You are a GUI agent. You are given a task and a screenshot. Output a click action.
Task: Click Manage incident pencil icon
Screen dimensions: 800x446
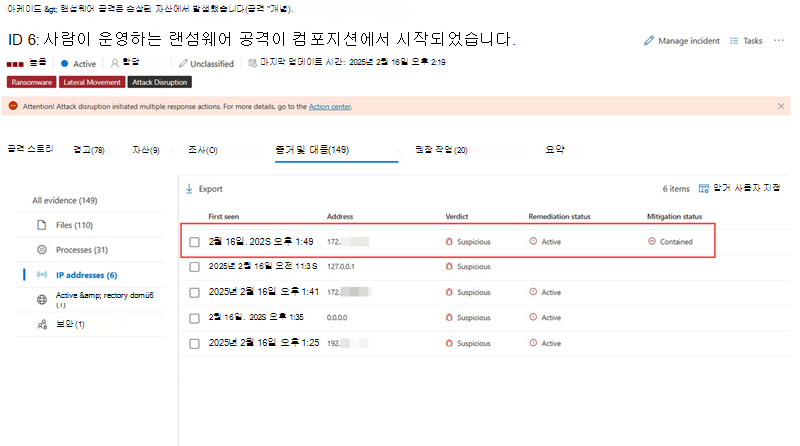coord(648,41)
